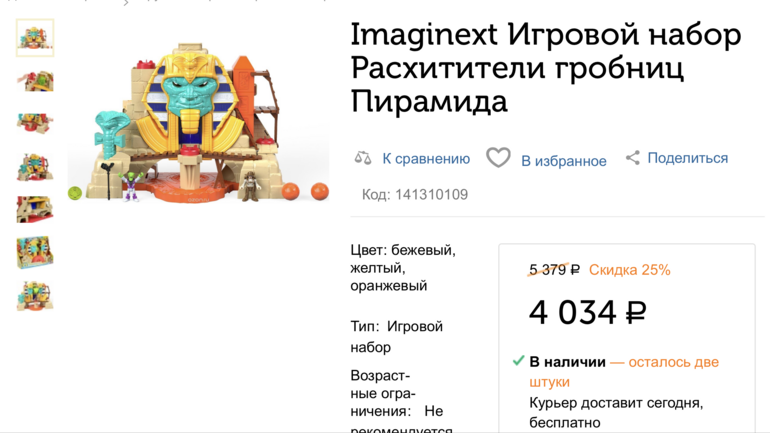This screenshot has width=770, height=433.
Task: Click the Скидка 25% discount label
Action: (x=629, y=270)
